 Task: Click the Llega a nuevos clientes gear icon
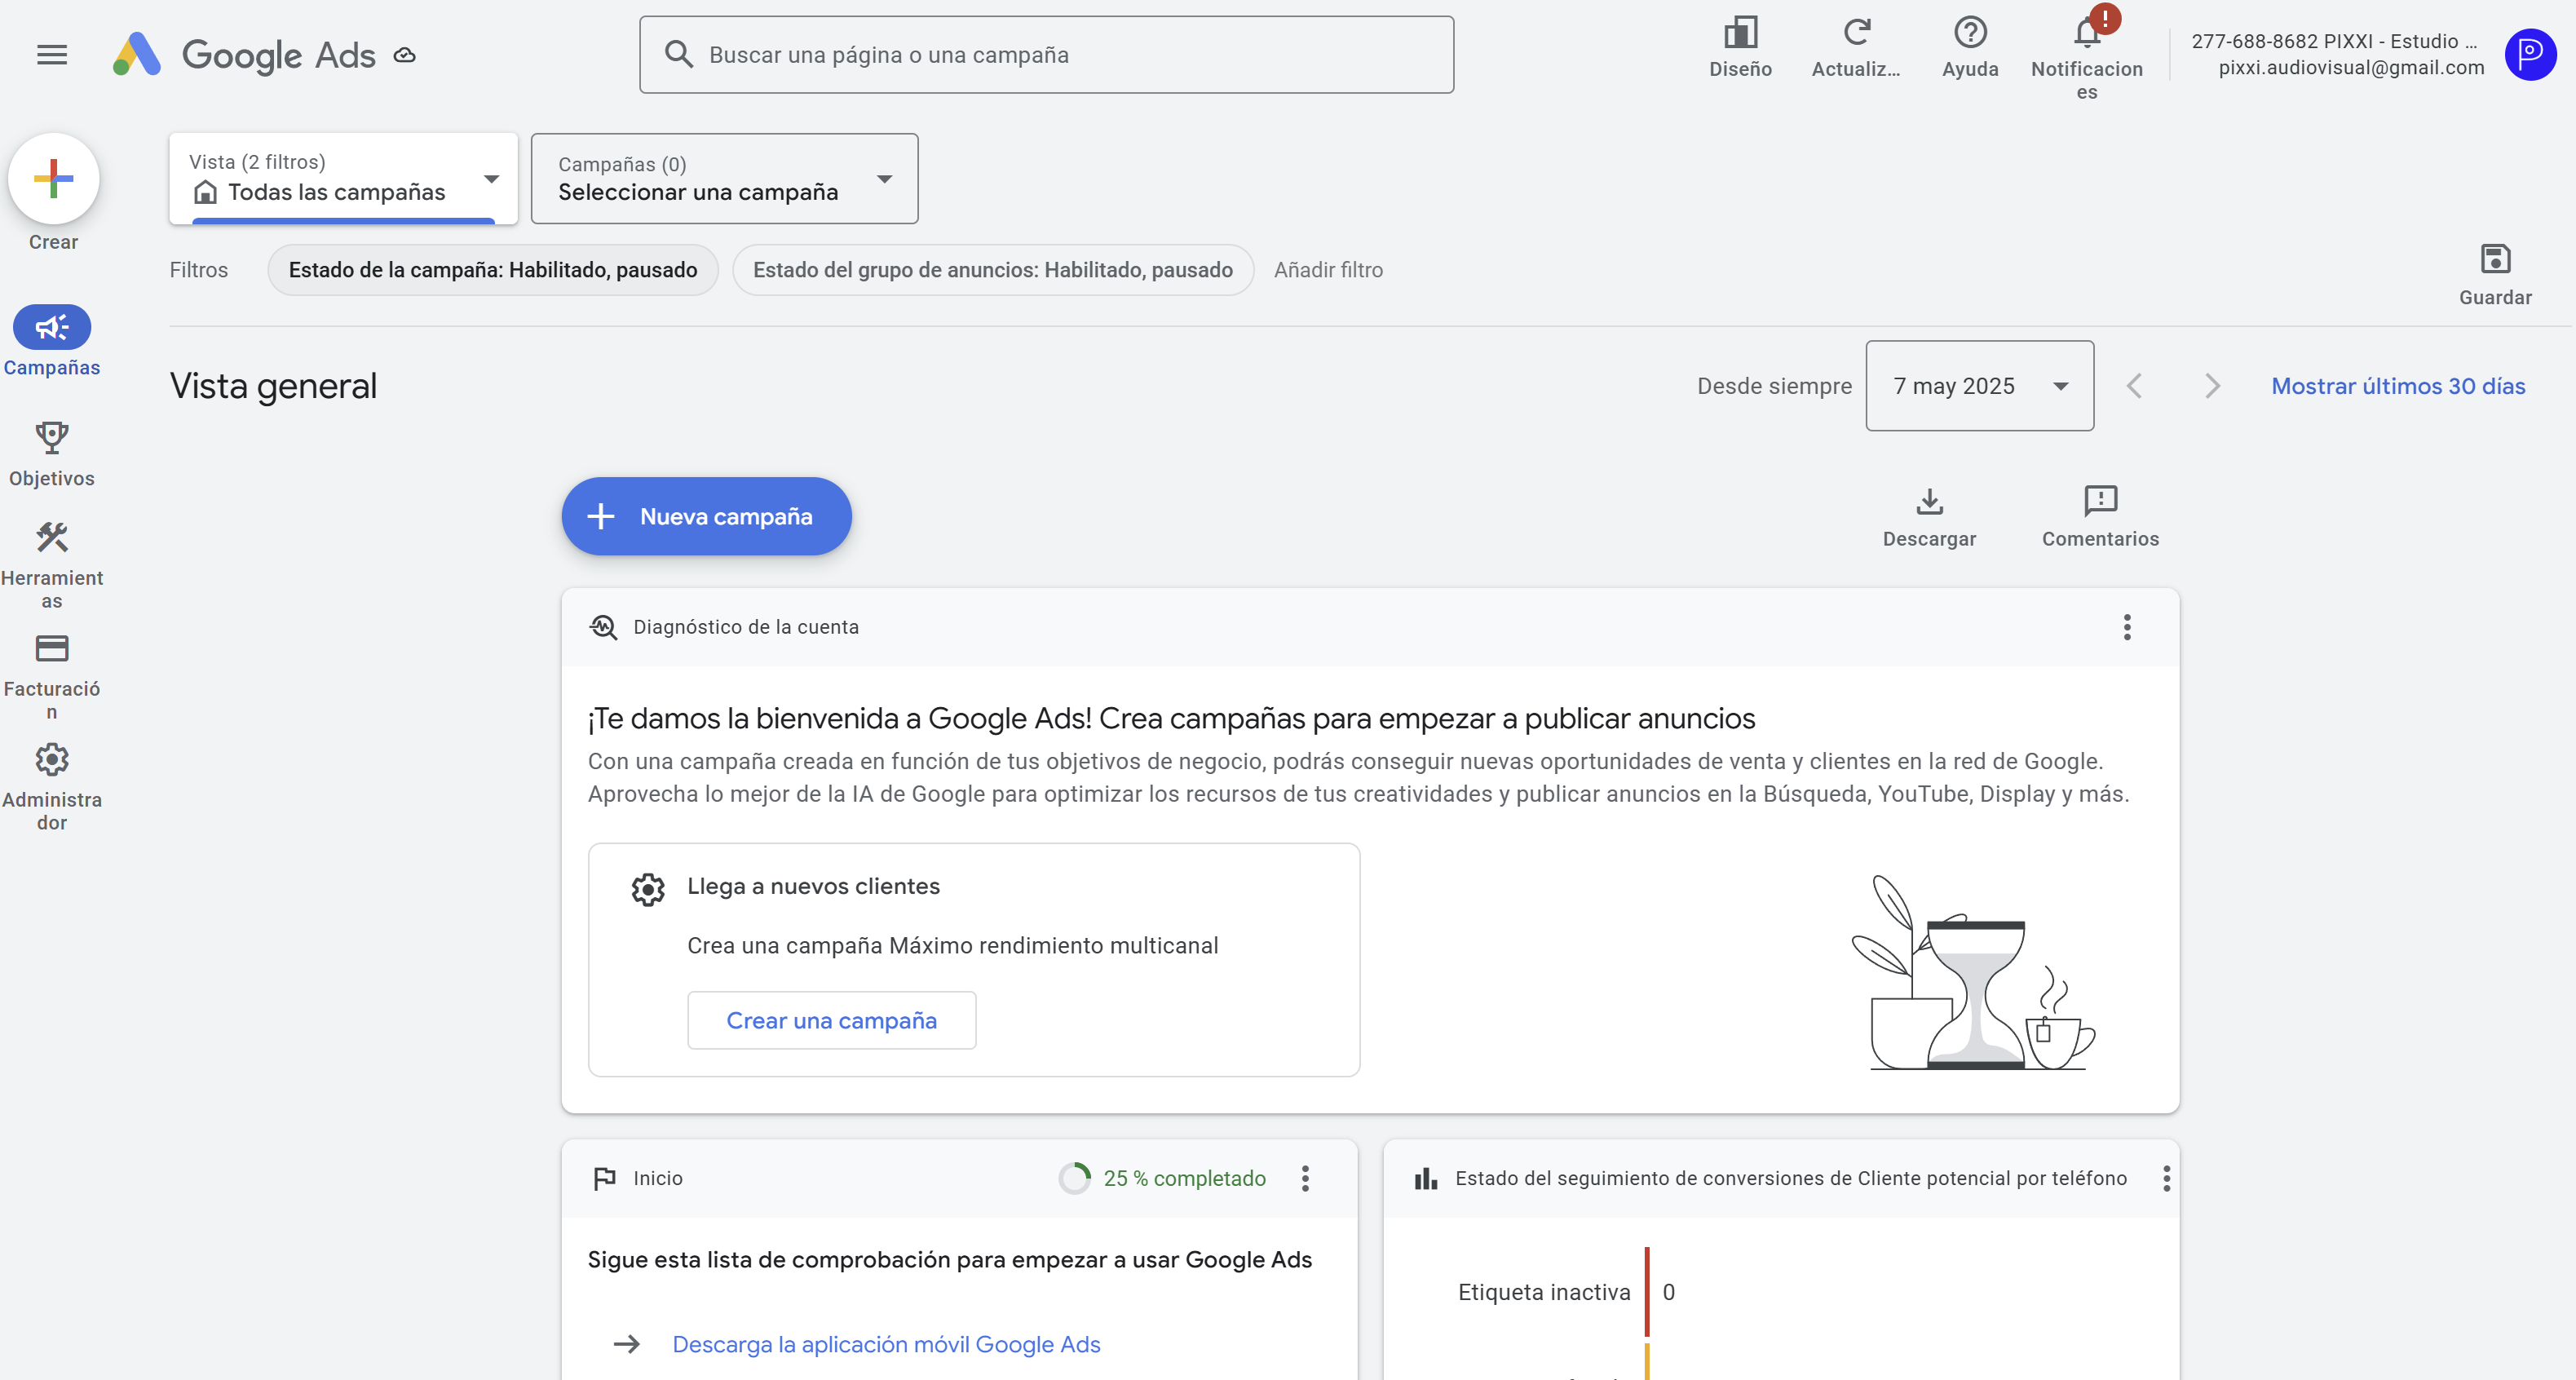[x=648, y=888]
